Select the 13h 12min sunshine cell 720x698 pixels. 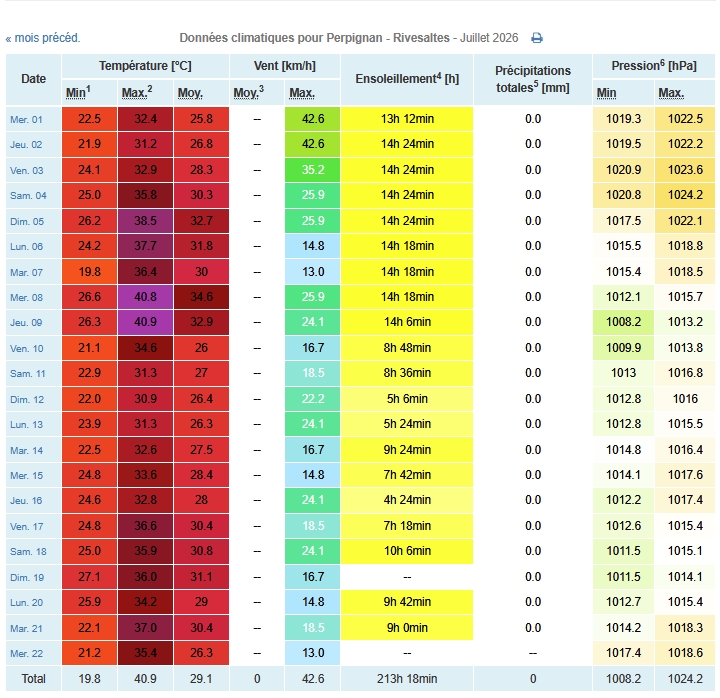[x=407, y=119]
